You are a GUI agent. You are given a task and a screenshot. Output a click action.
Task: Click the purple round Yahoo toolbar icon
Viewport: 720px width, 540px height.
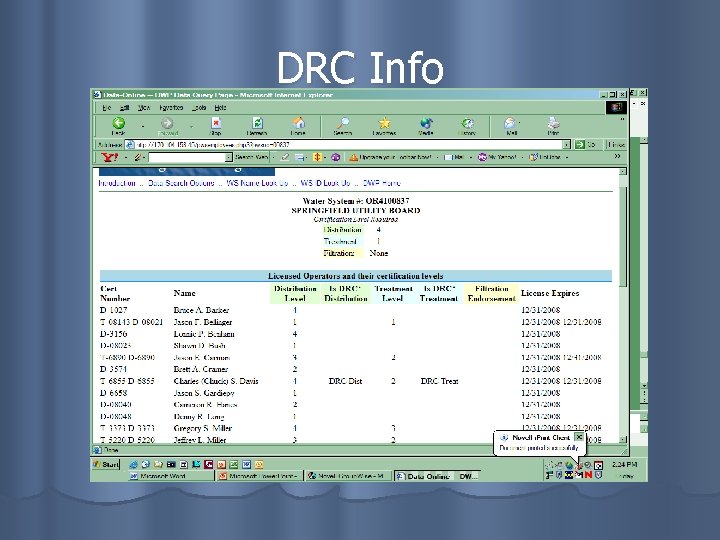point(336,157)
